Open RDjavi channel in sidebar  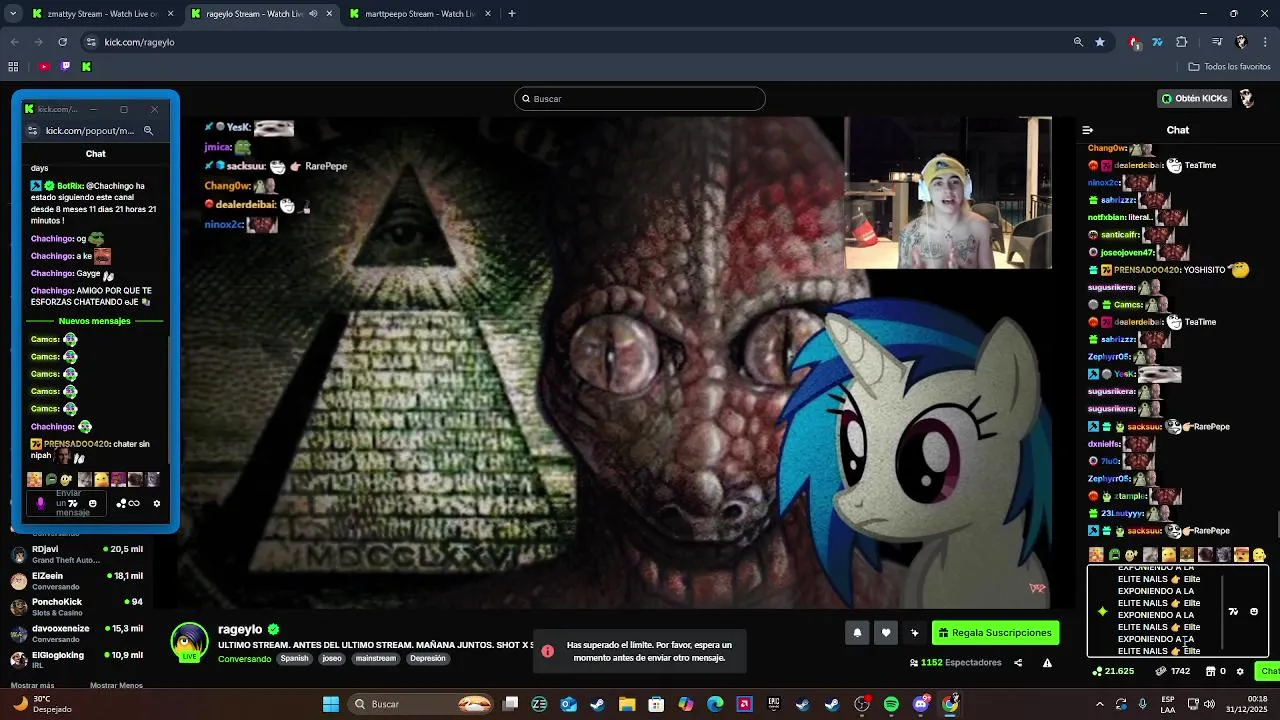(x=78, y=554)
